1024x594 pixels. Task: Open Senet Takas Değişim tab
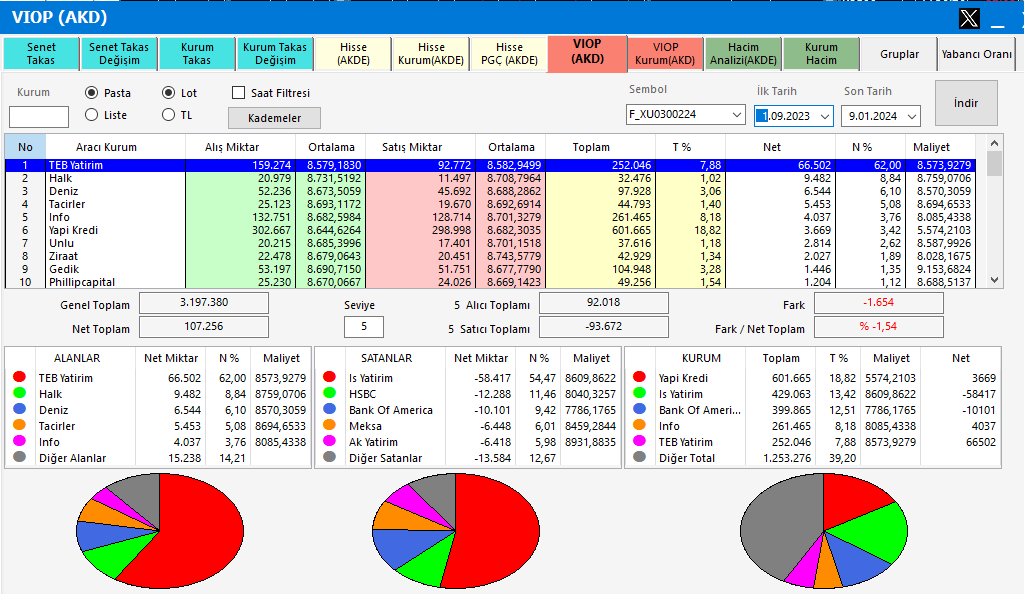tap(119, 54)
